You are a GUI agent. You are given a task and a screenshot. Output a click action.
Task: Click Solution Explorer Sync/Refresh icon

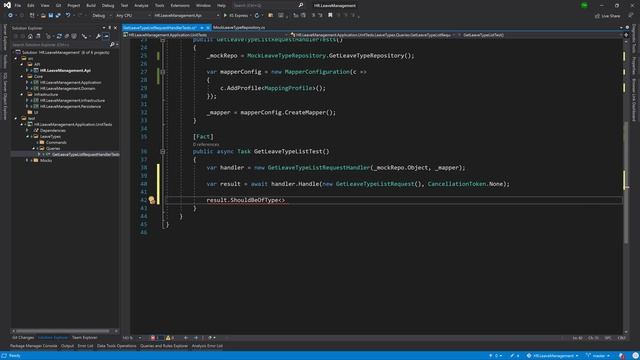pyautogui.click(x=59, y=36)
